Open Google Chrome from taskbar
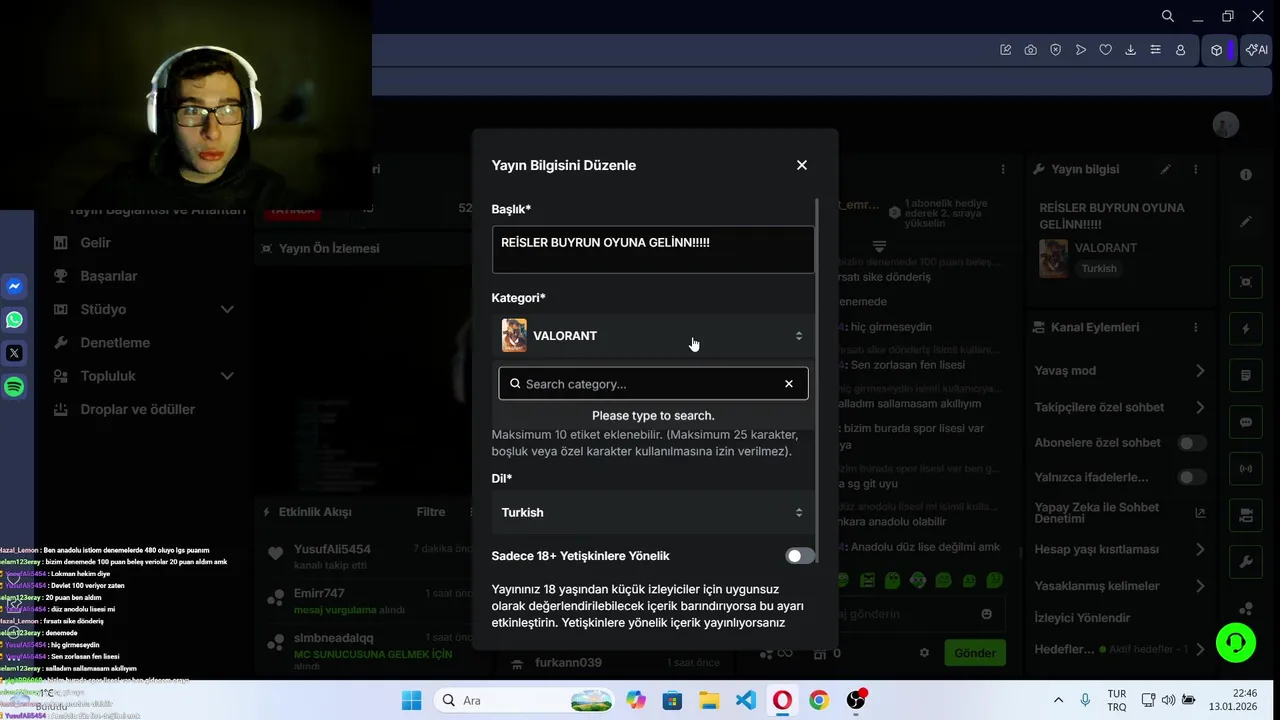 click(819, 701)
